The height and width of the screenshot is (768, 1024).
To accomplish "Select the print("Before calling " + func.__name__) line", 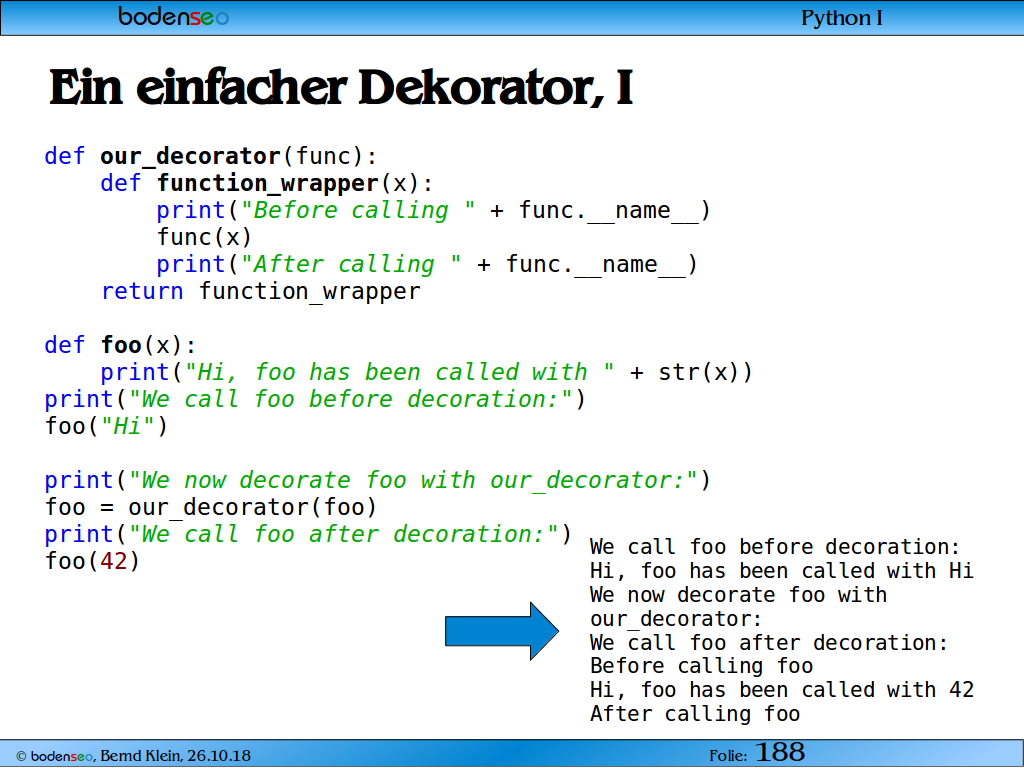I will (433, 210).
